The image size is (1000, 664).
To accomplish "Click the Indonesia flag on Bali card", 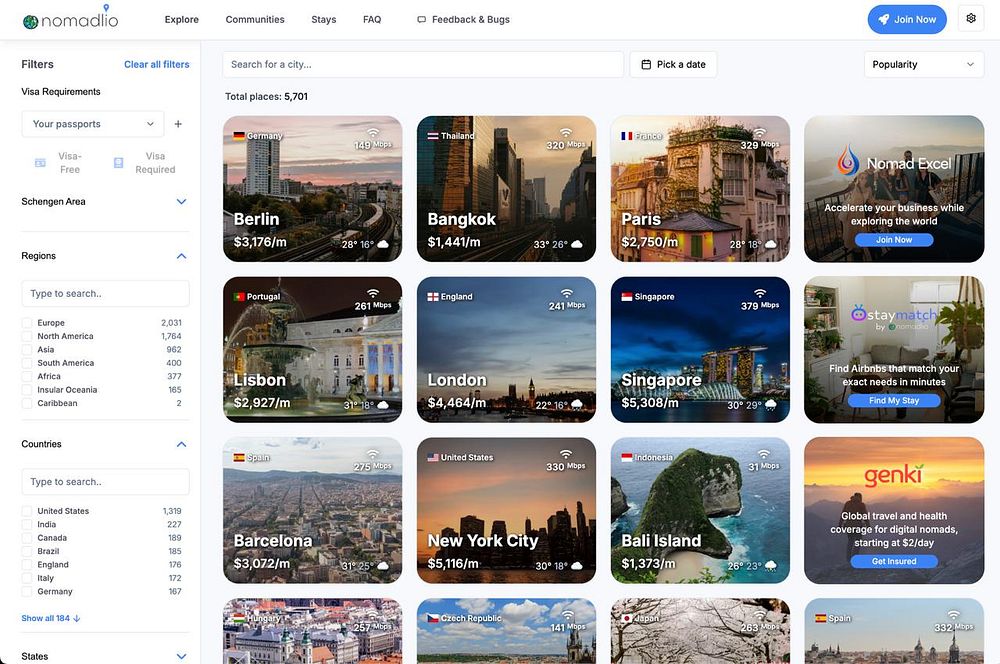I will 627,457.
